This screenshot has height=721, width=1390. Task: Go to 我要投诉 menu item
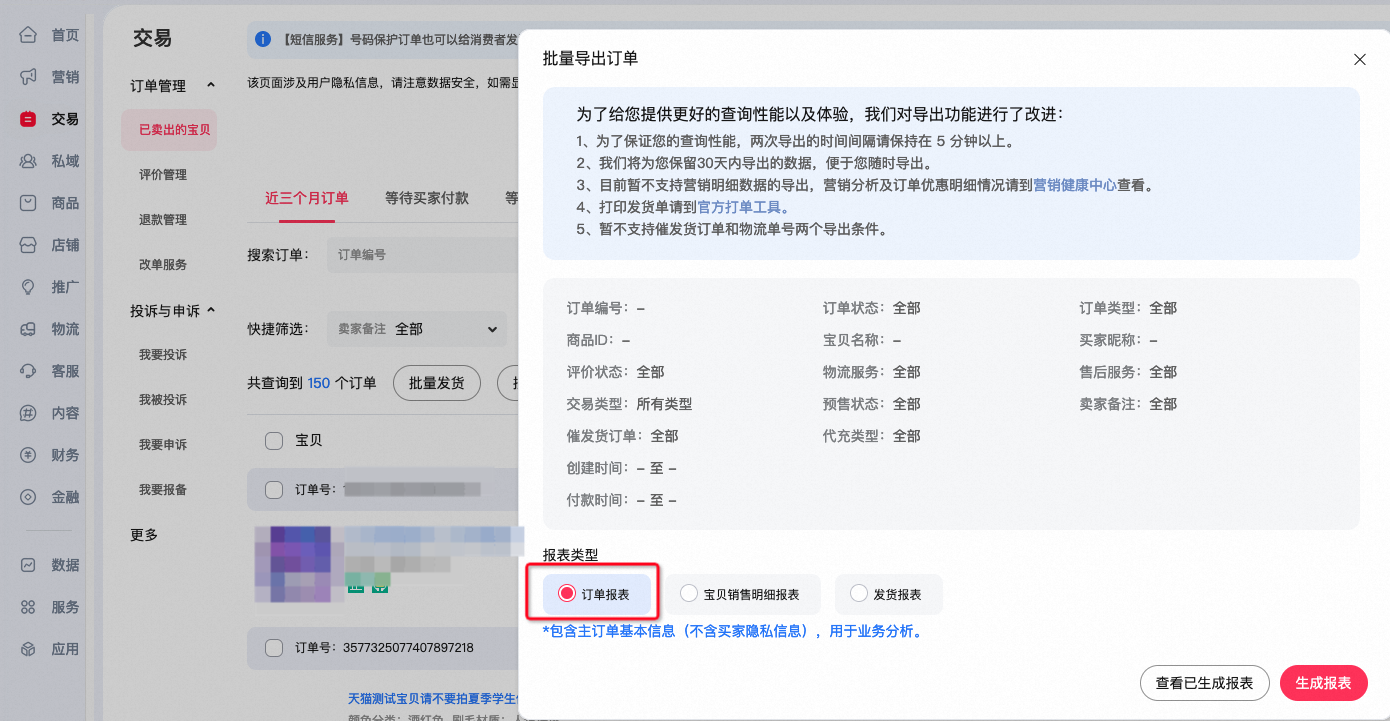(163, 355)
